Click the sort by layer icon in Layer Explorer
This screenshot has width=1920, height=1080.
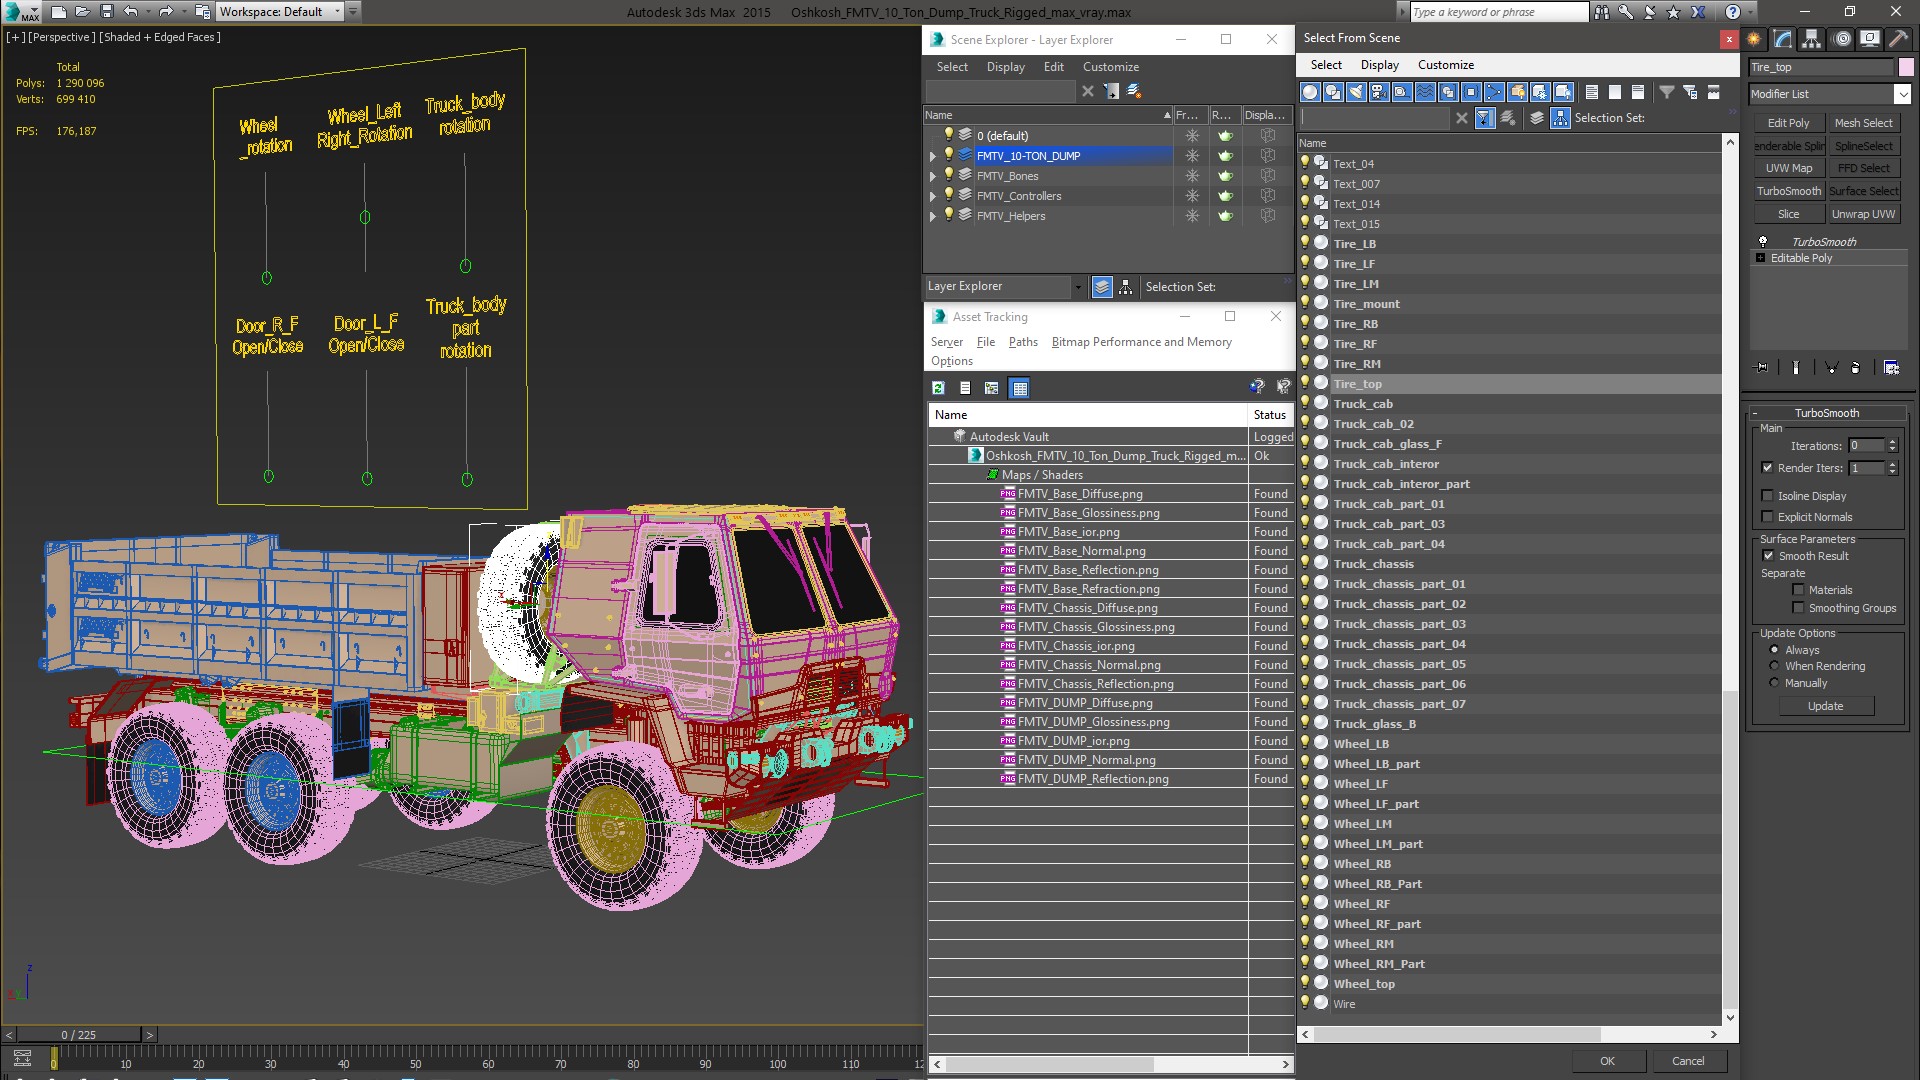click(x=1102, y=287)
